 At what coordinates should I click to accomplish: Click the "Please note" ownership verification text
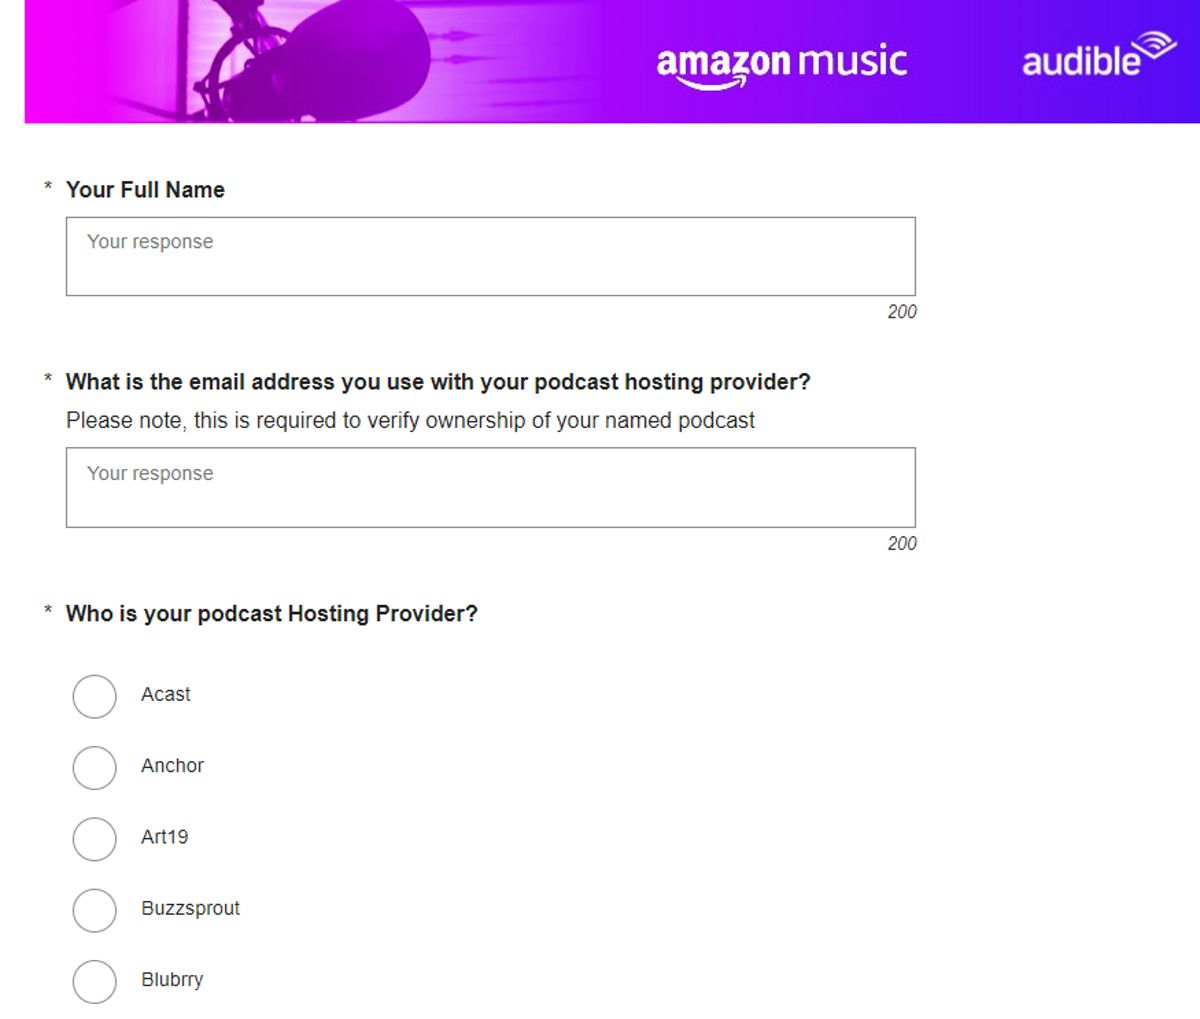coord(410,420)
